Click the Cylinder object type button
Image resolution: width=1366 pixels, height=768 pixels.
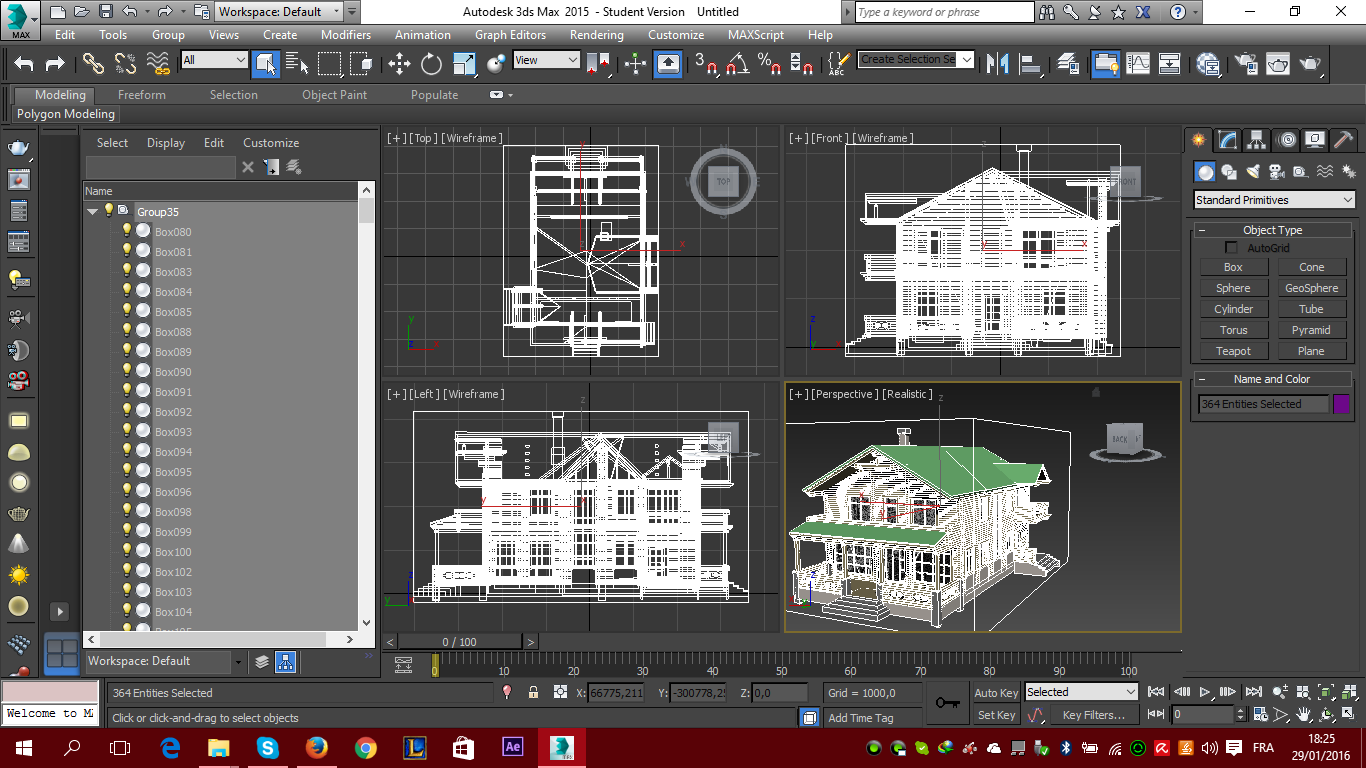[x=1233, y=309]
